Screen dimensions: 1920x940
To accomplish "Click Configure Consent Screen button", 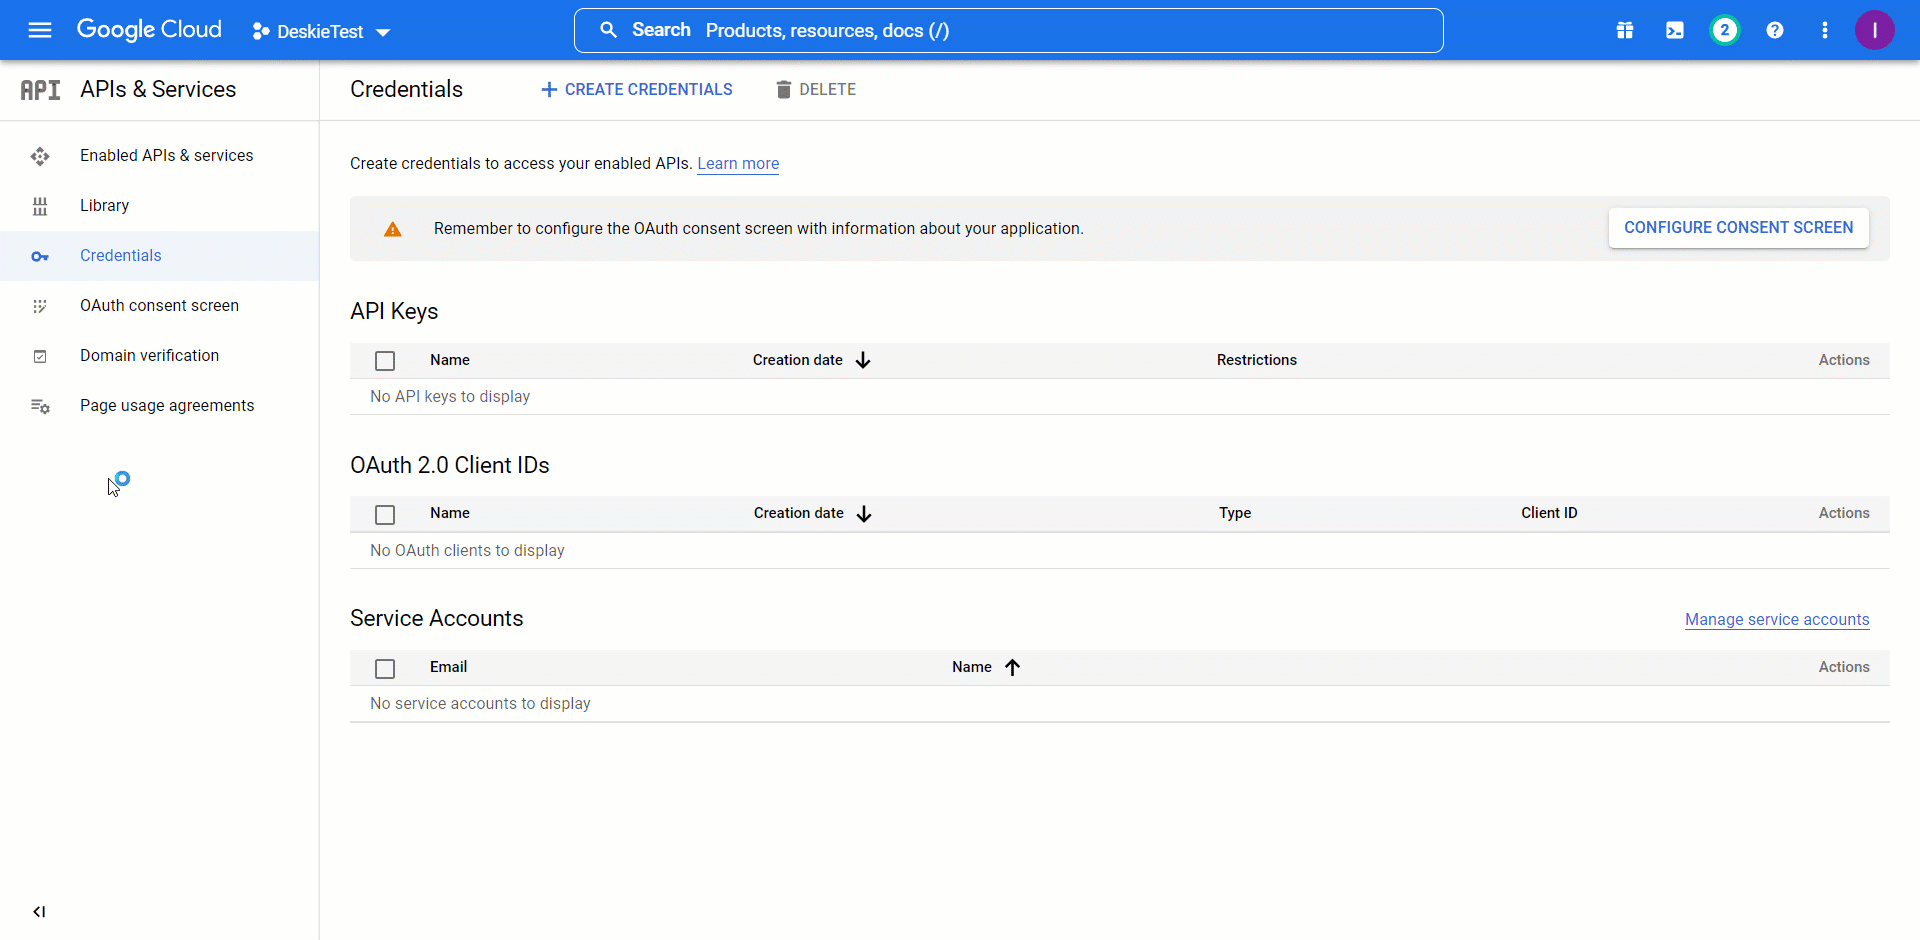I will [1738, 227].
